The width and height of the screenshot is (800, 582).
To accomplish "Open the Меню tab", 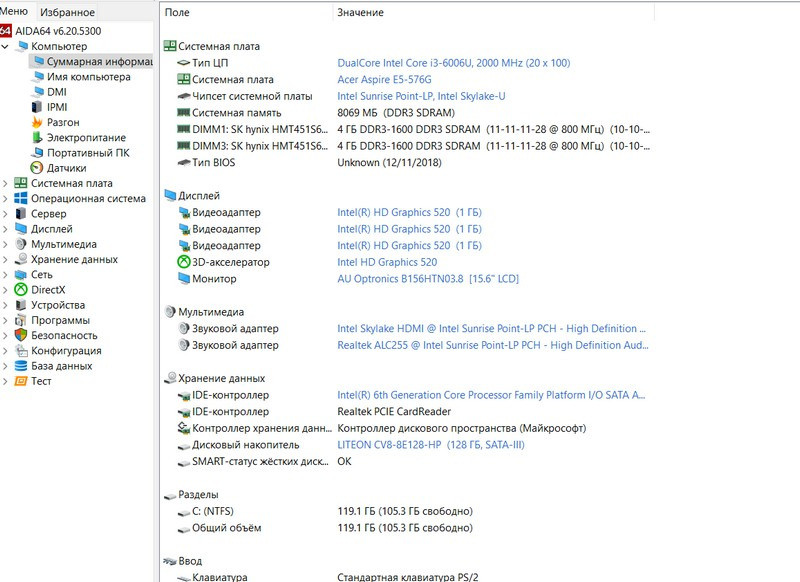I will click(x=14, y=12).
